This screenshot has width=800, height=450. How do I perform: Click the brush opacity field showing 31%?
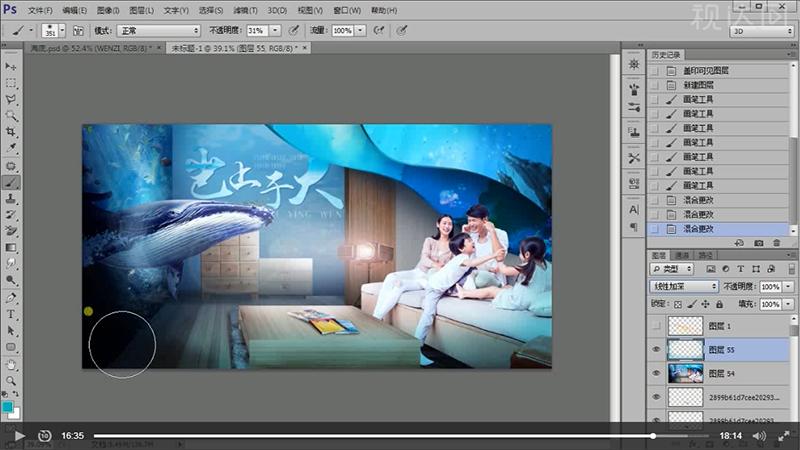tap(257, 31)
